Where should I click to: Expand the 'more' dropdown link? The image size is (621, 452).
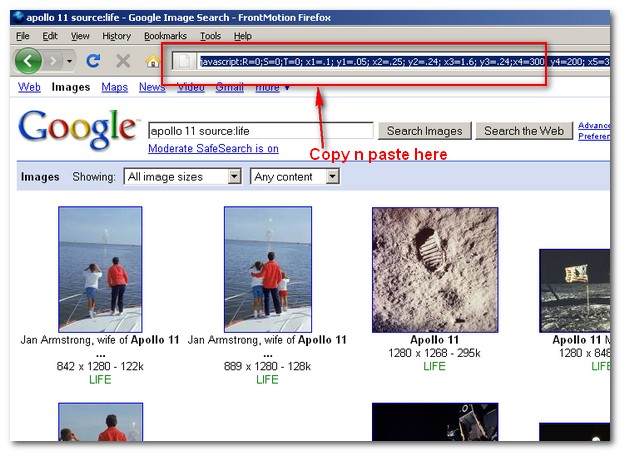(272, 87)
